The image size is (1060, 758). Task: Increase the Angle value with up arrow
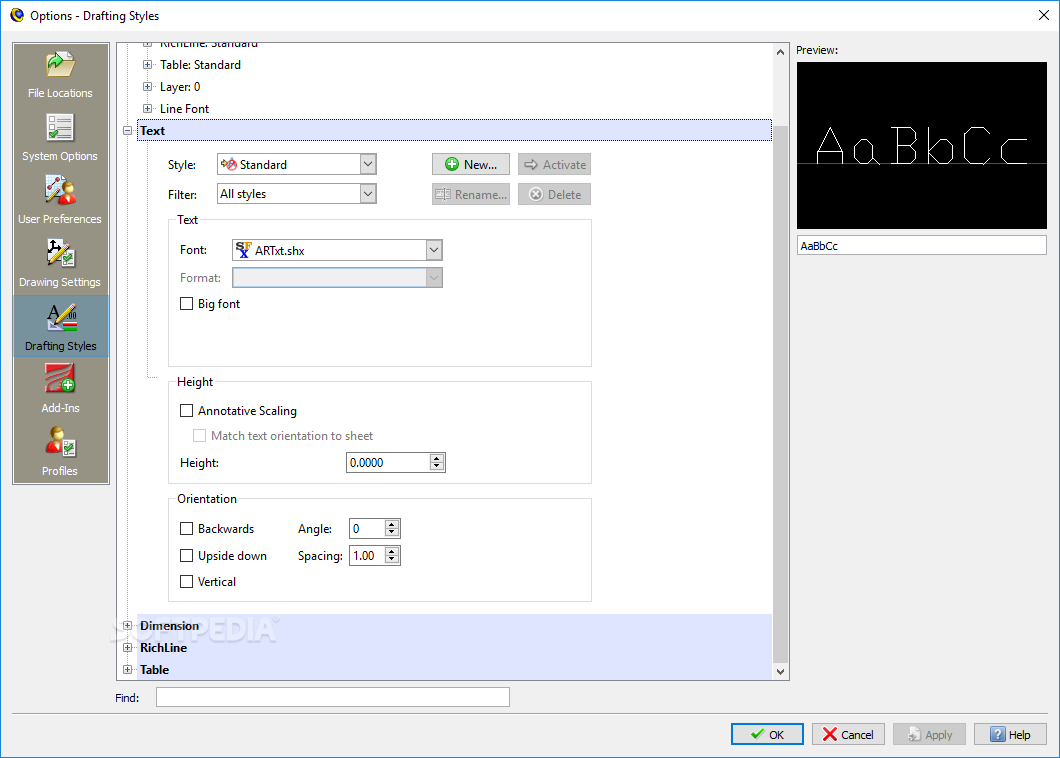391,525
